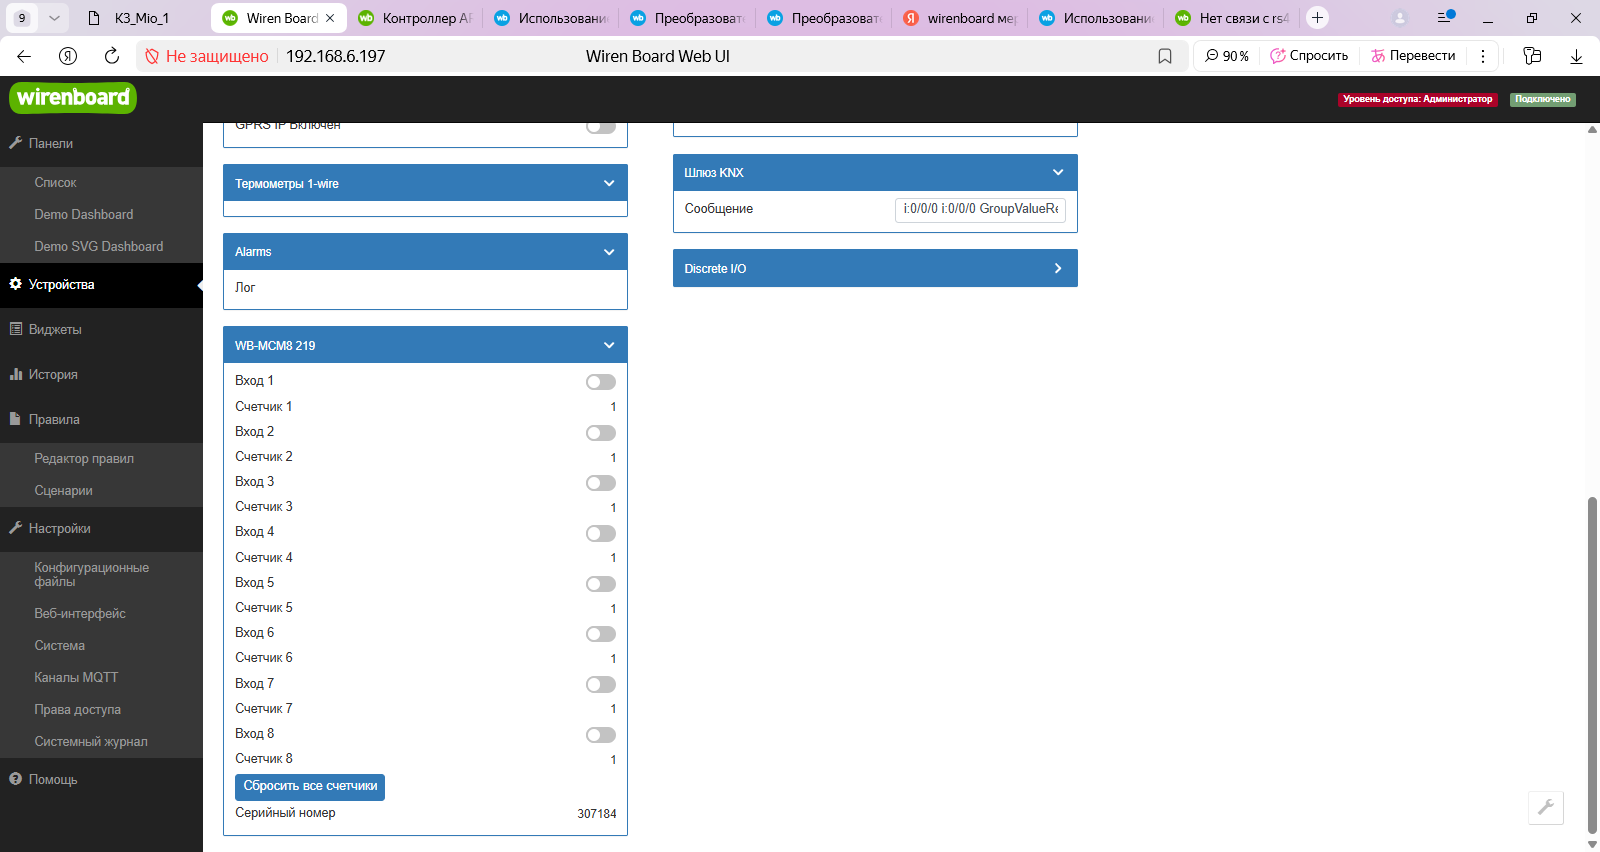Open Виджеты in the sidebar
This screenshot has height=852, width=1600.
55,329
